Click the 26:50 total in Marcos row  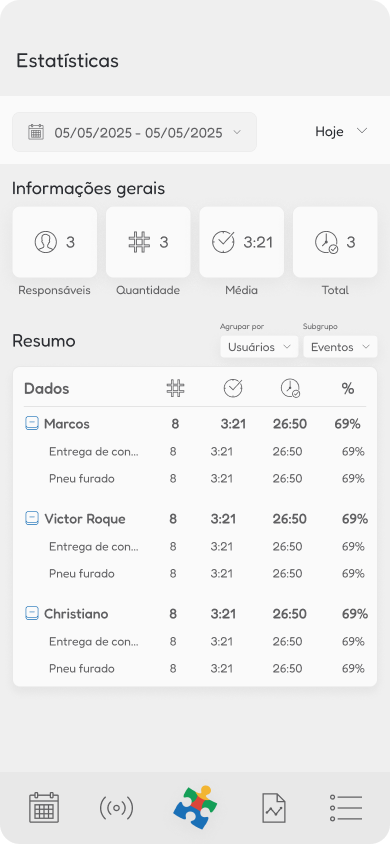290,424
